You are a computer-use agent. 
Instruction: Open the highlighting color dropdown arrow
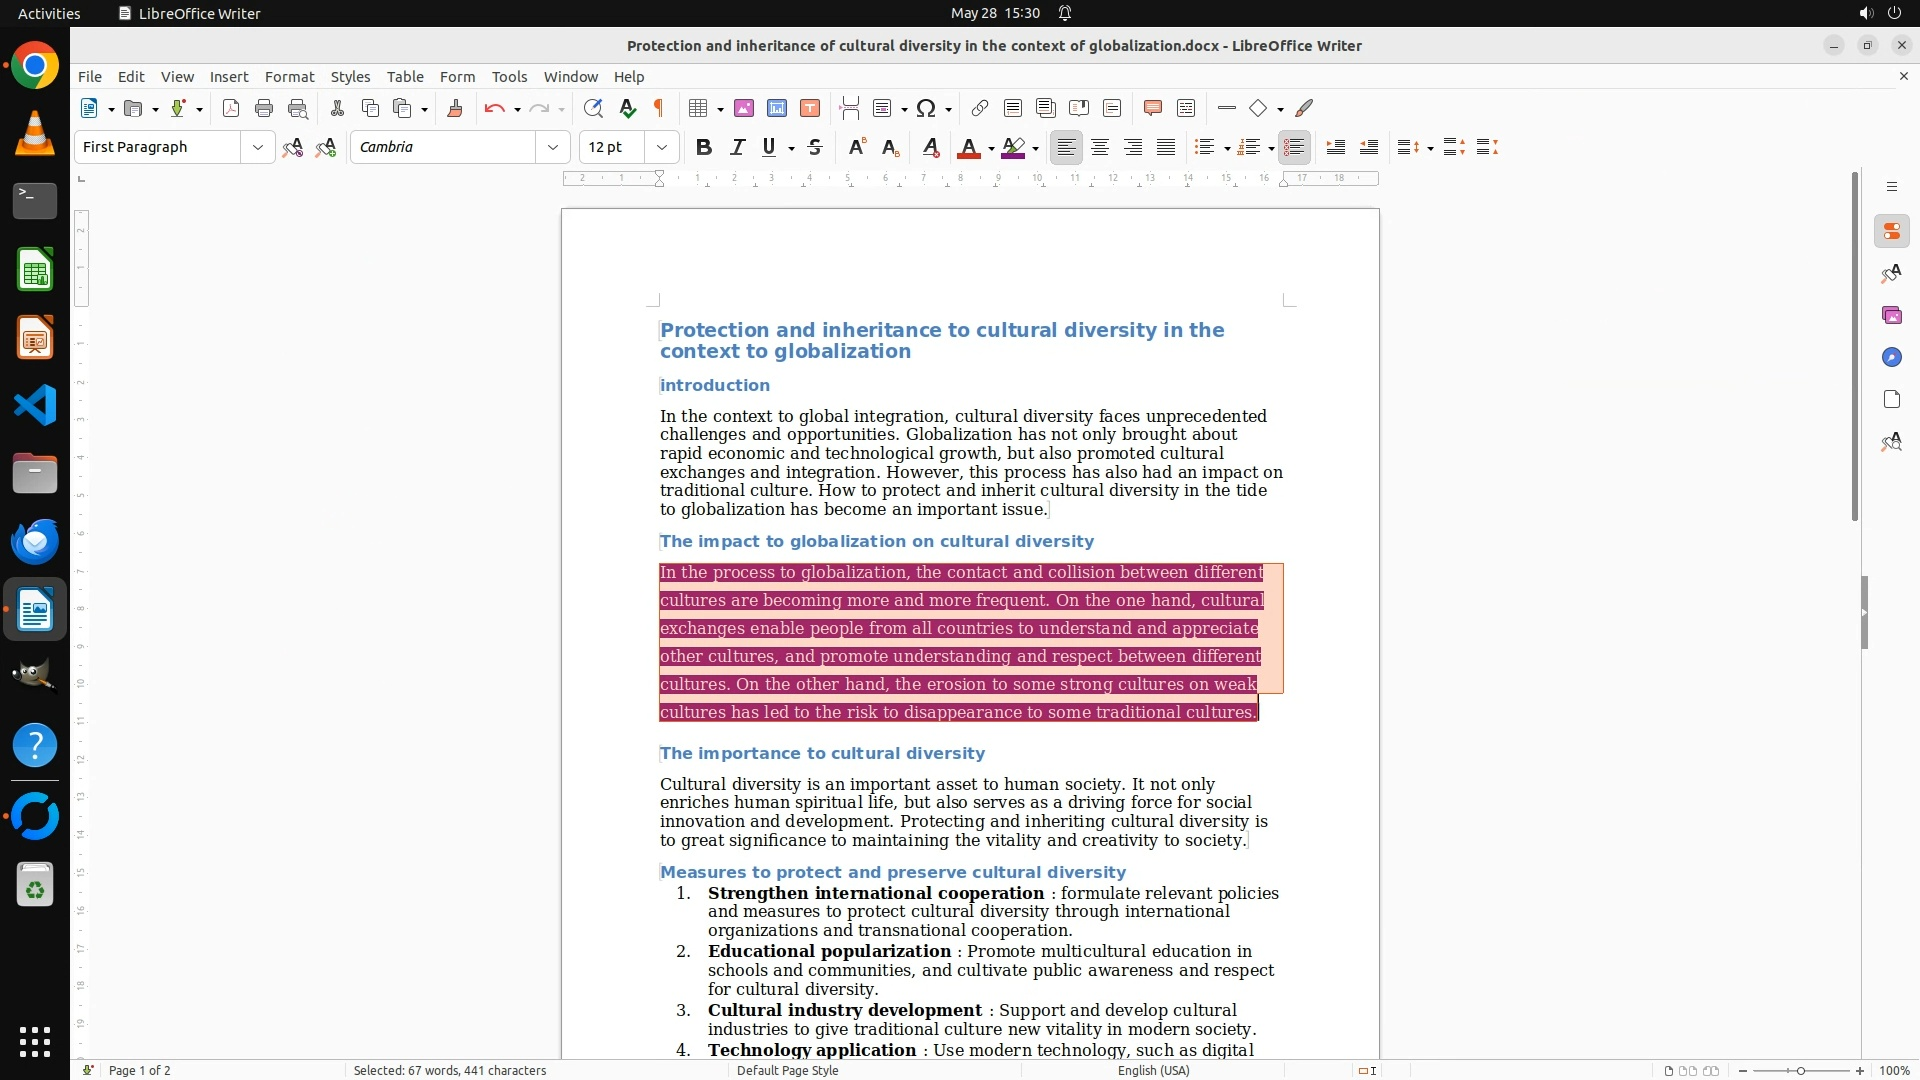click(1036, 148)
